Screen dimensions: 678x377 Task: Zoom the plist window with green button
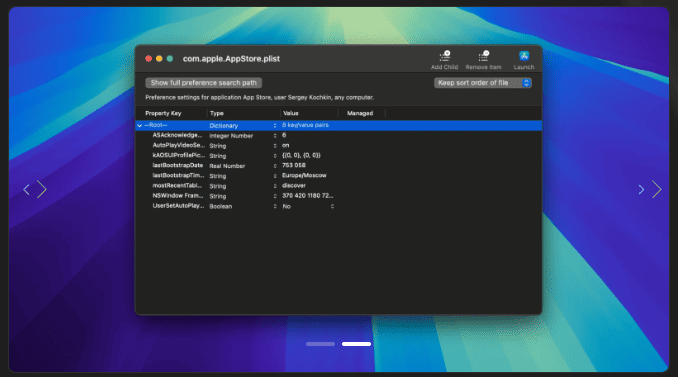click(x=170, y=59)
